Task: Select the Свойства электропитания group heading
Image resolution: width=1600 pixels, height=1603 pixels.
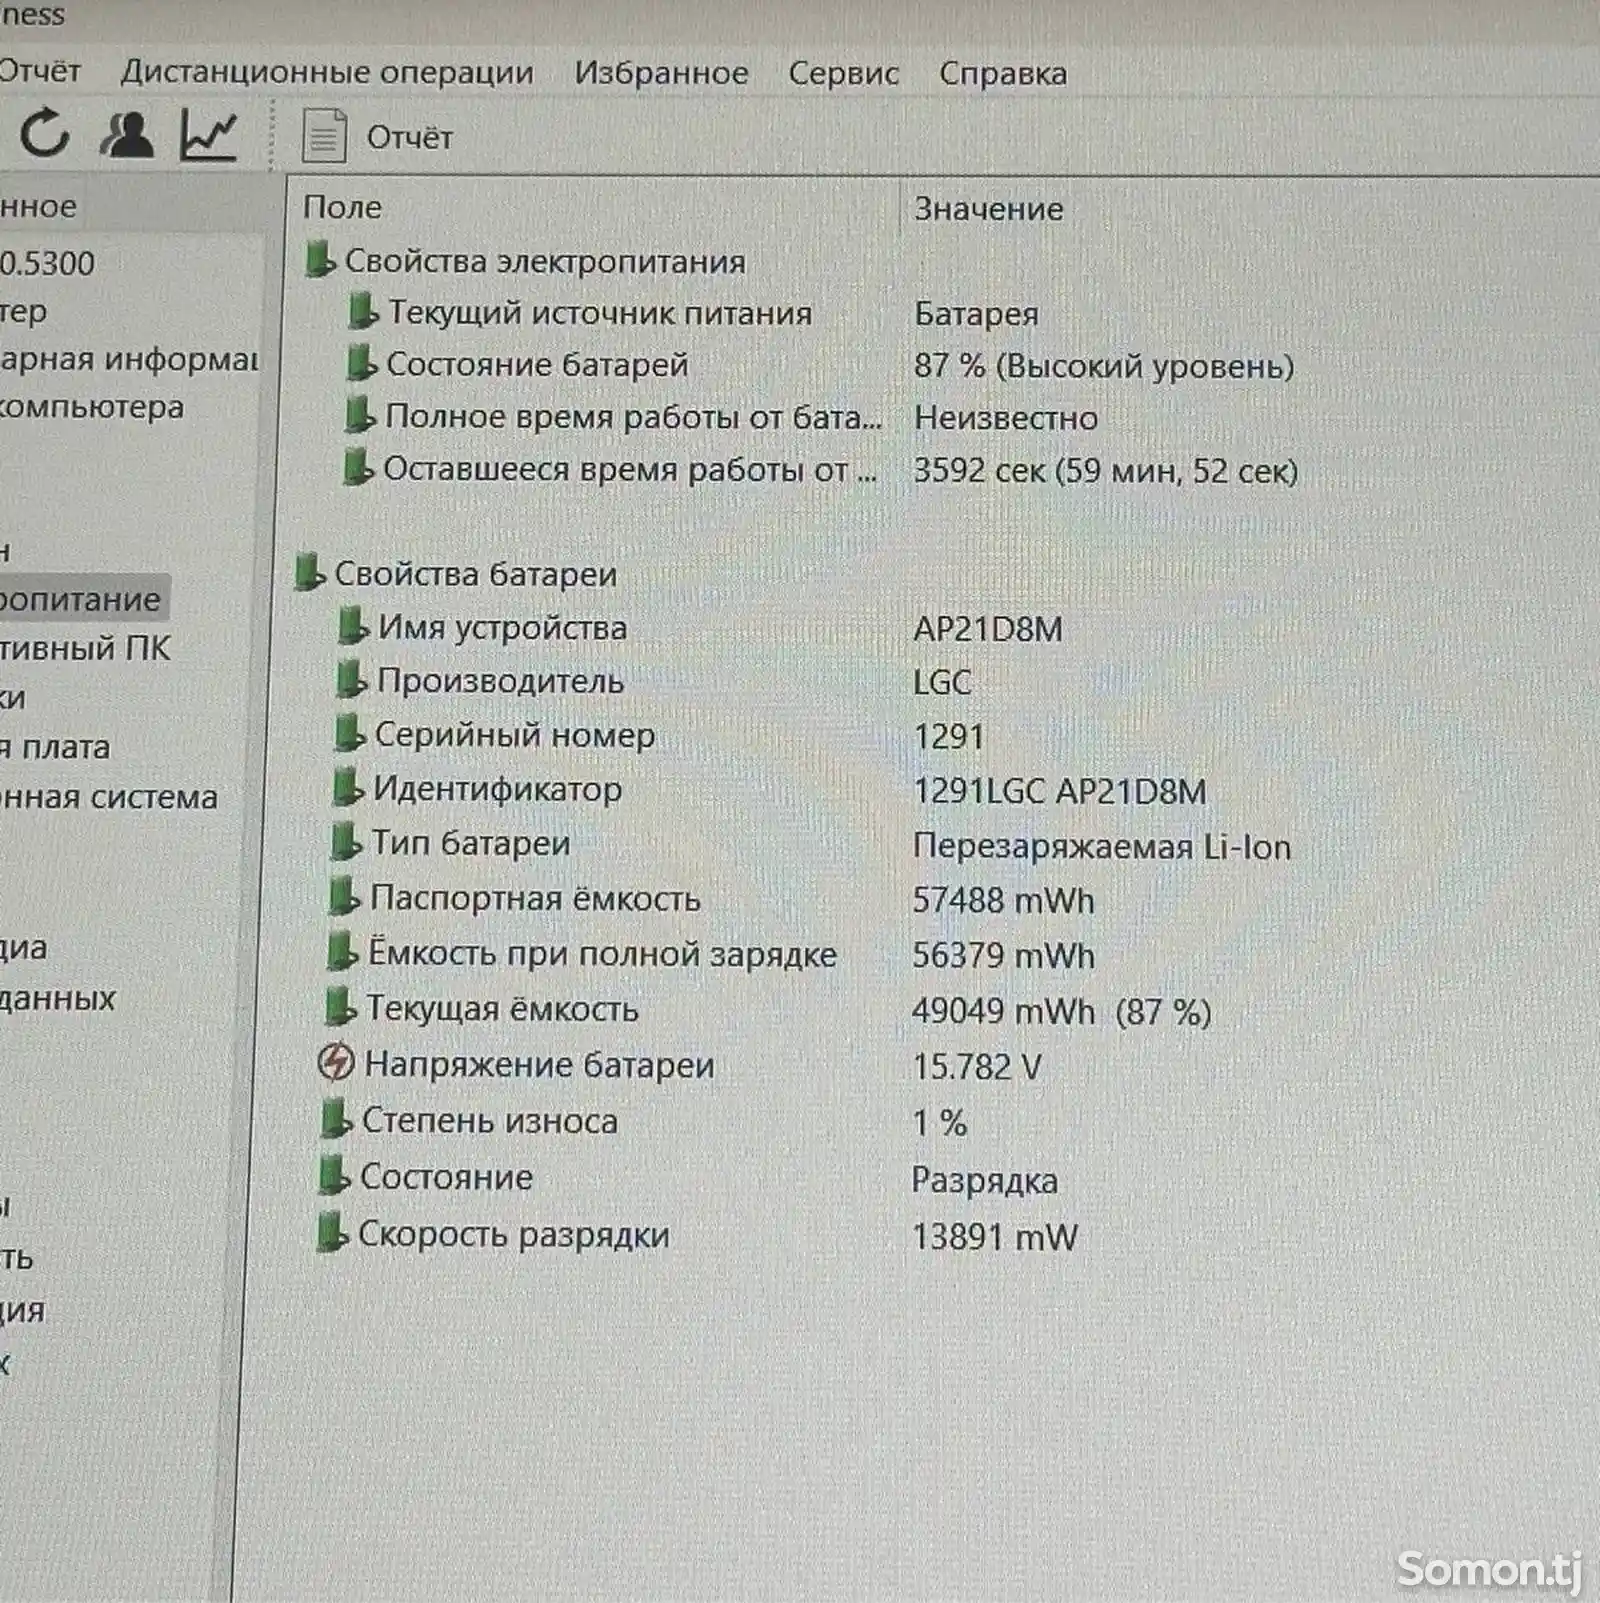Action: click(x=545, y=261)
